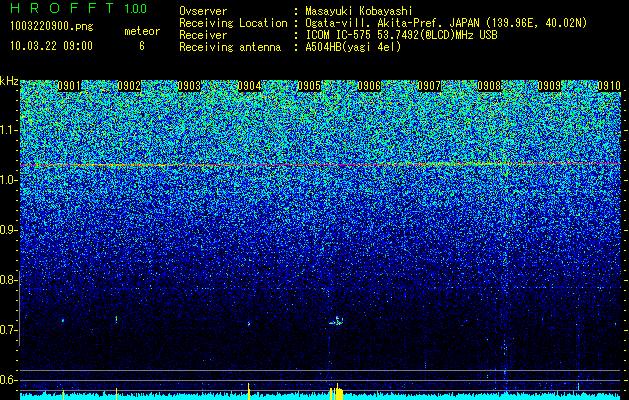Click the Receiver label
The image size is (629, 400).
pos(203,35)
